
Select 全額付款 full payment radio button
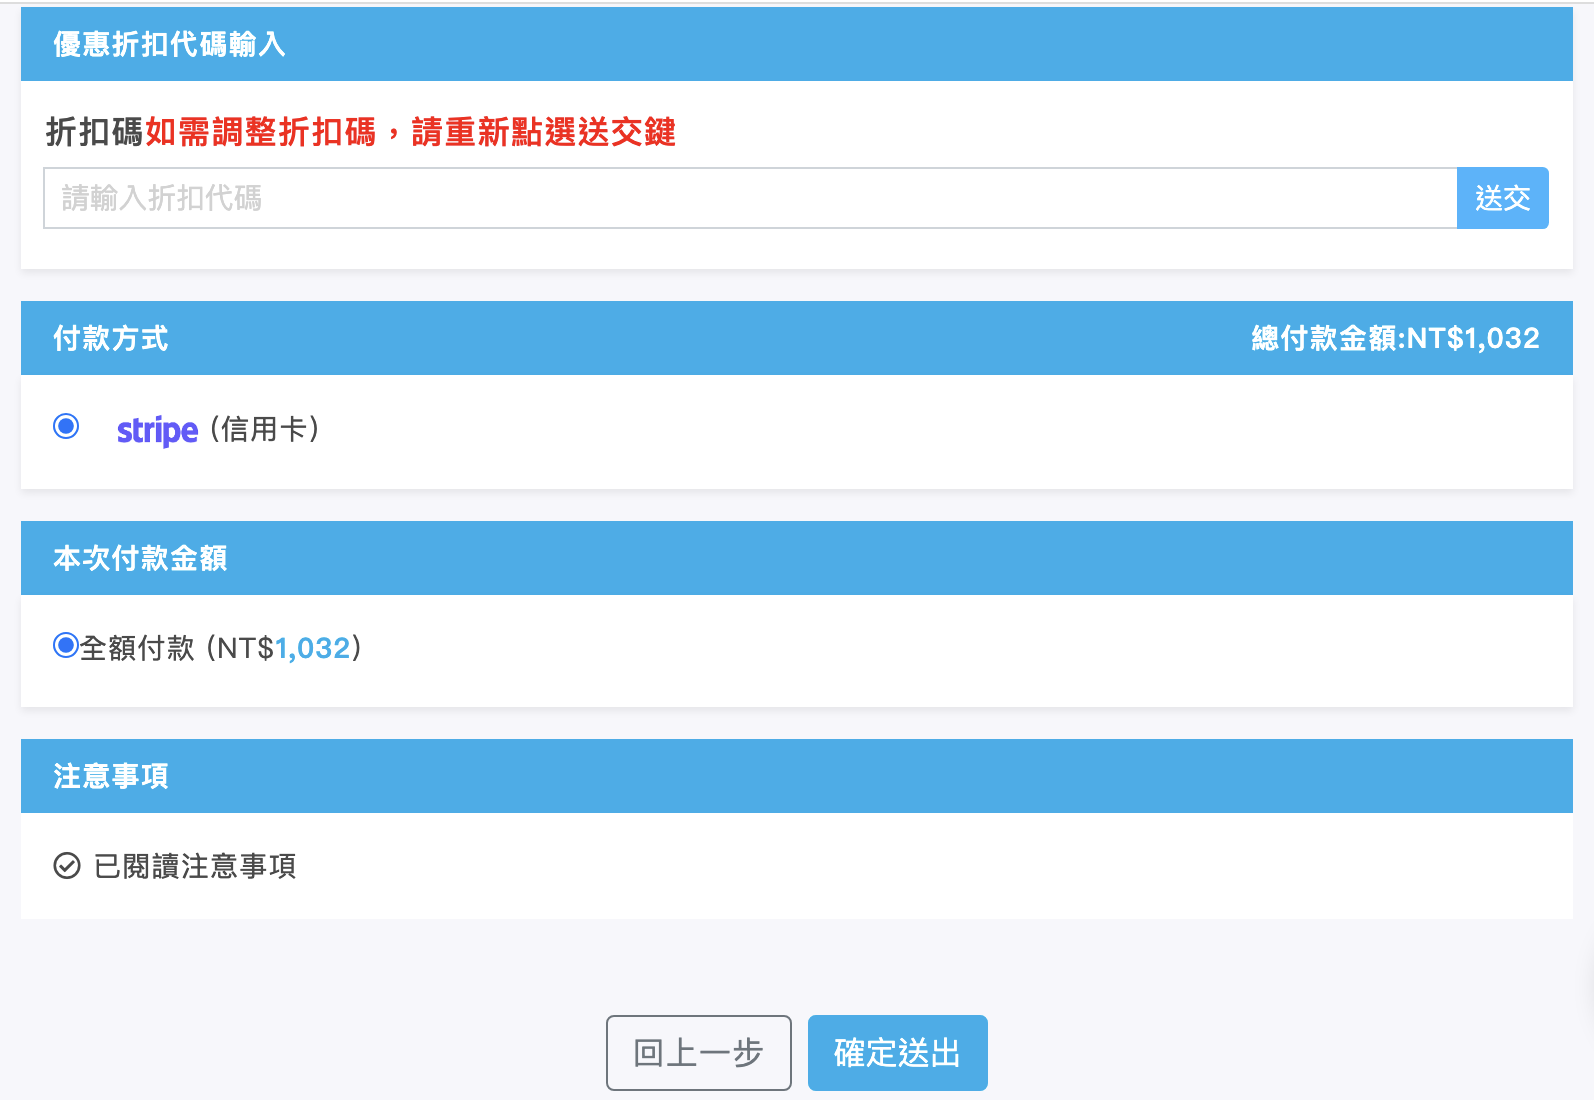(66, 646)
